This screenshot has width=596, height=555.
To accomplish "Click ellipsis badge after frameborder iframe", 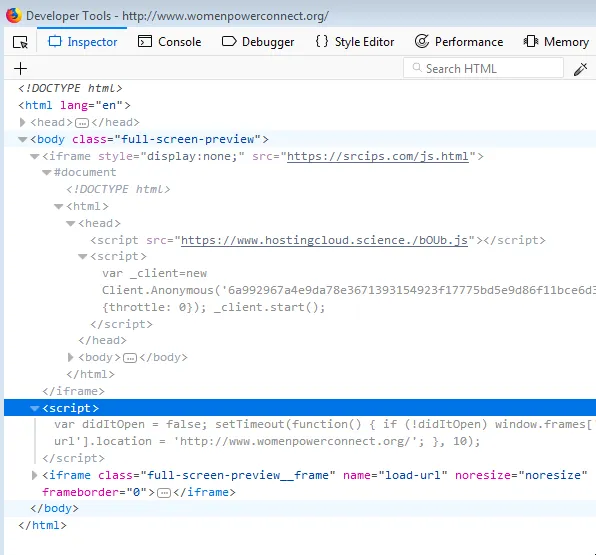I will click(164, 493).
